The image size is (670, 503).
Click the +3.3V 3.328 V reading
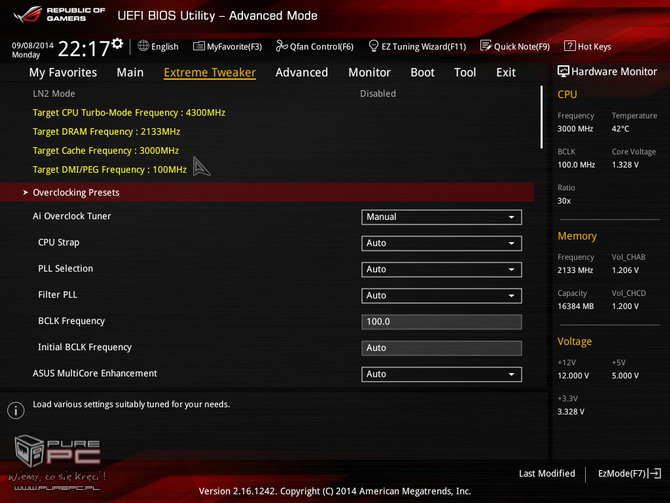point(571,412)
